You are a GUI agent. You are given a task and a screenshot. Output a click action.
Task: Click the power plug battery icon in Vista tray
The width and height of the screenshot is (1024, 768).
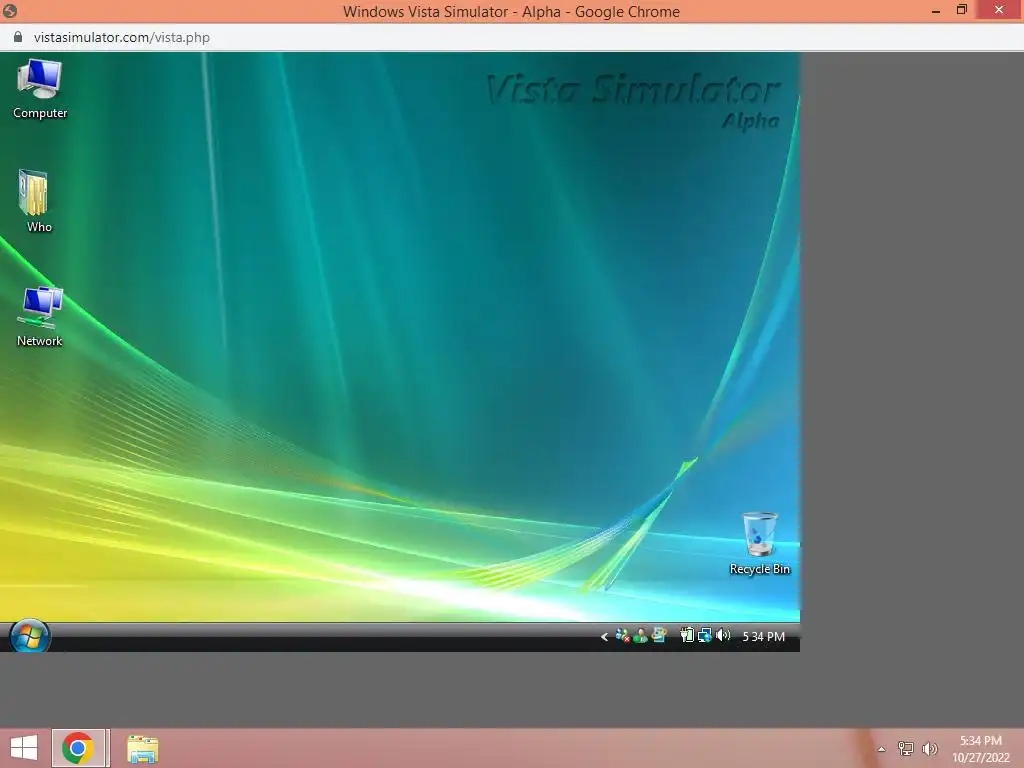pos(686,635)
